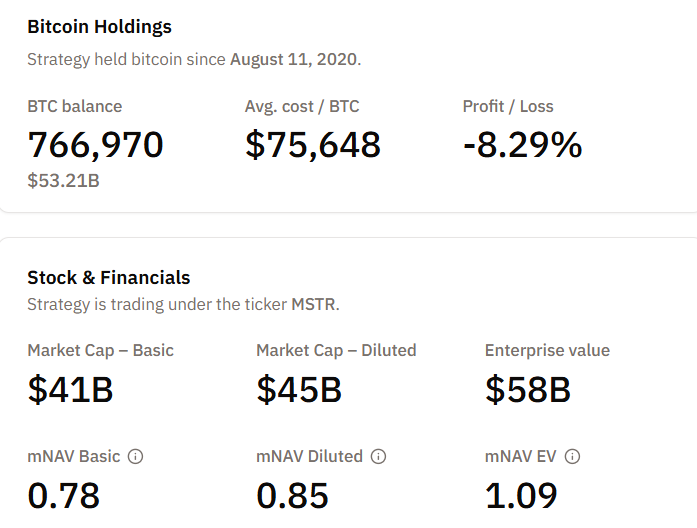The height and width of the screenshot is (528, 697).
Task: Click the $53.21B balance value
Action: click(63, 181)
